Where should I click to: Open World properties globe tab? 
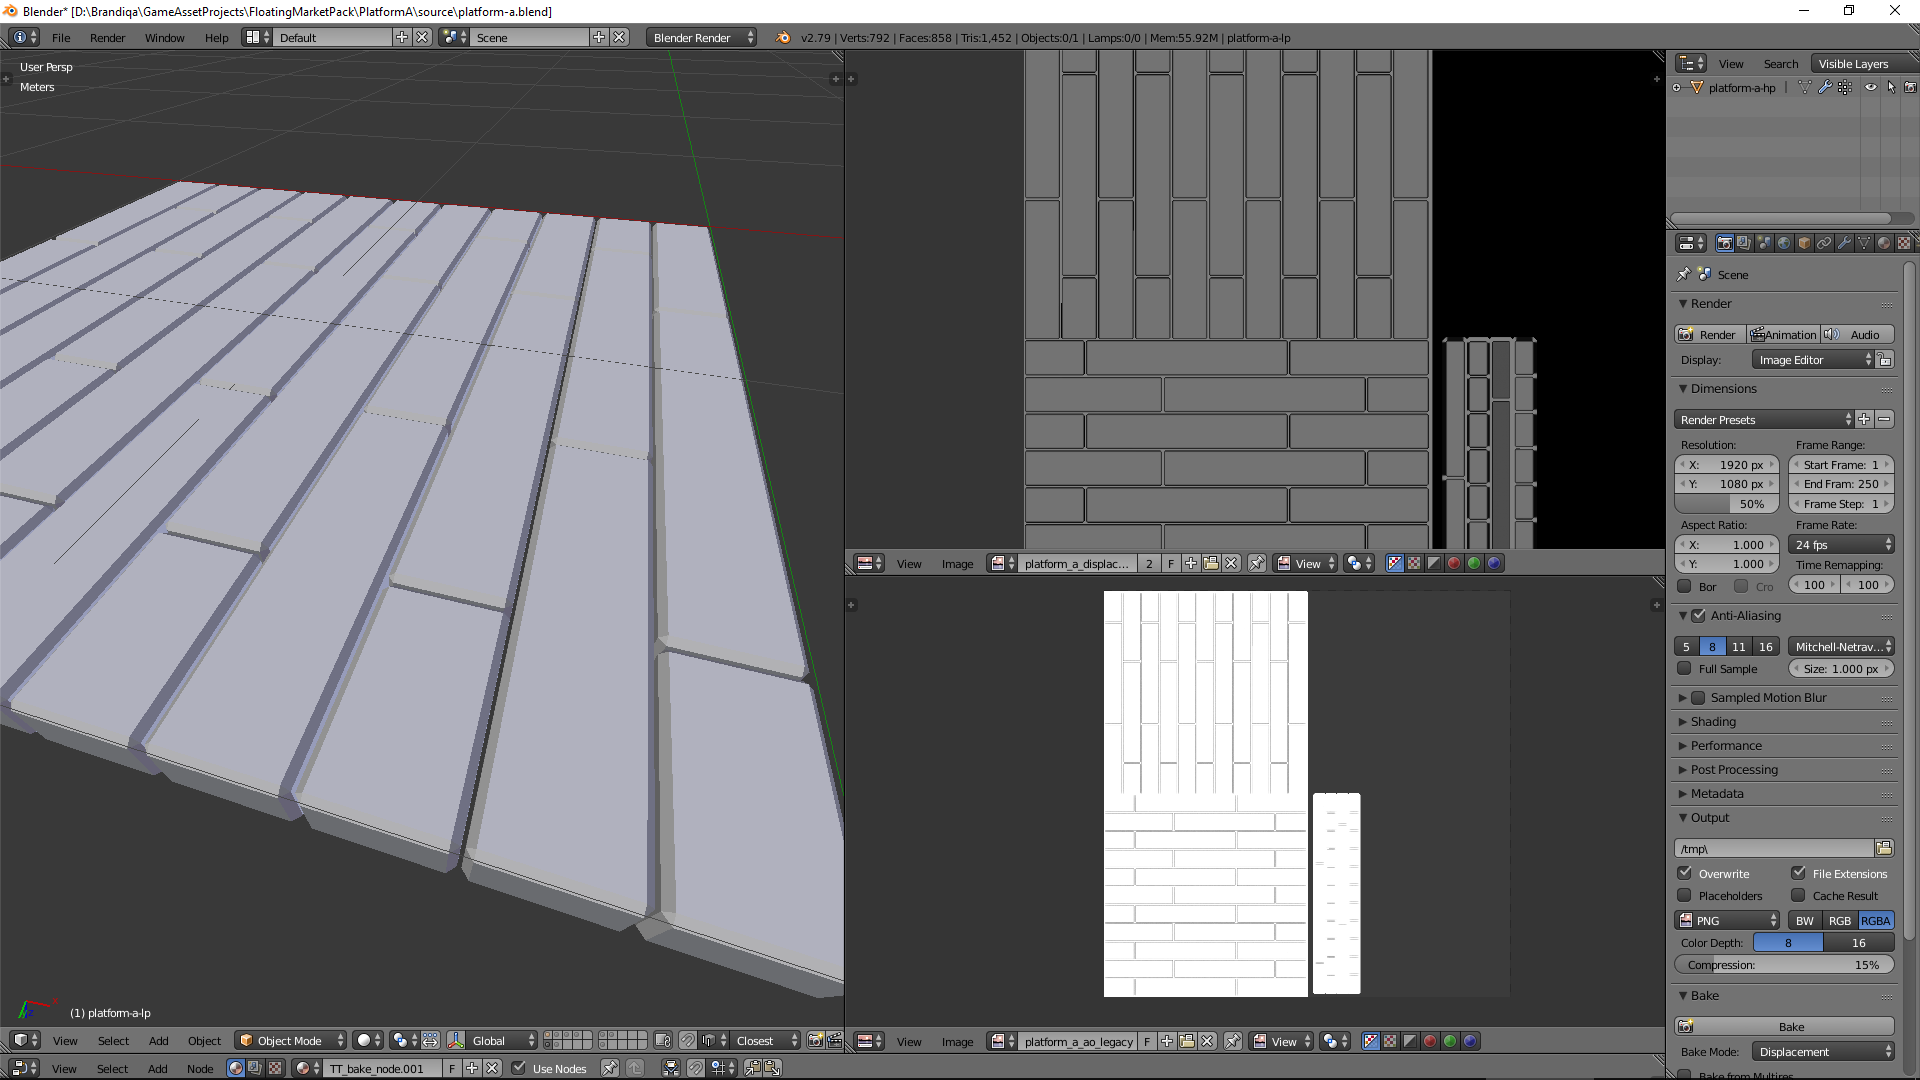[1784, 243]
